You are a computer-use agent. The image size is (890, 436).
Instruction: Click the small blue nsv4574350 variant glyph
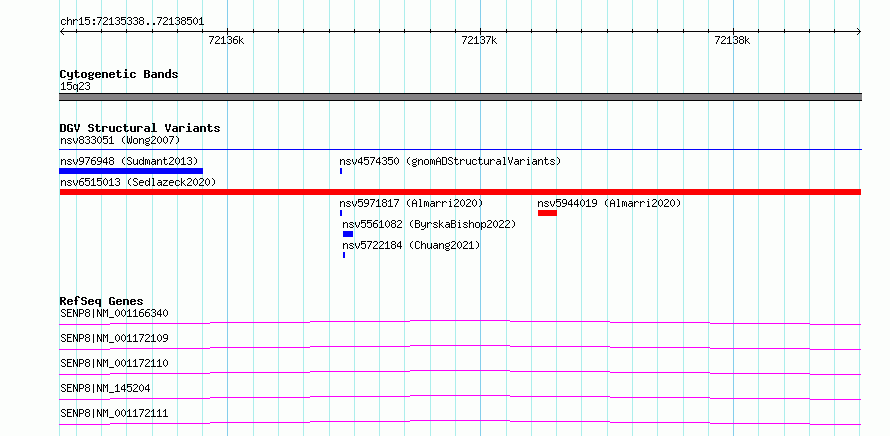341,171
